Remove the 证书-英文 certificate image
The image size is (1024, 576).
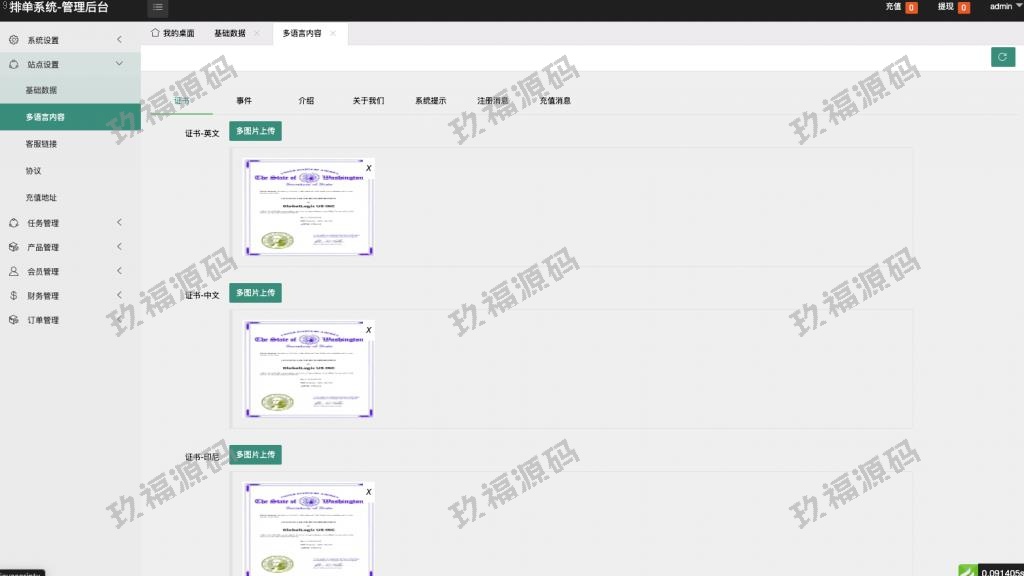click(368, 168)
